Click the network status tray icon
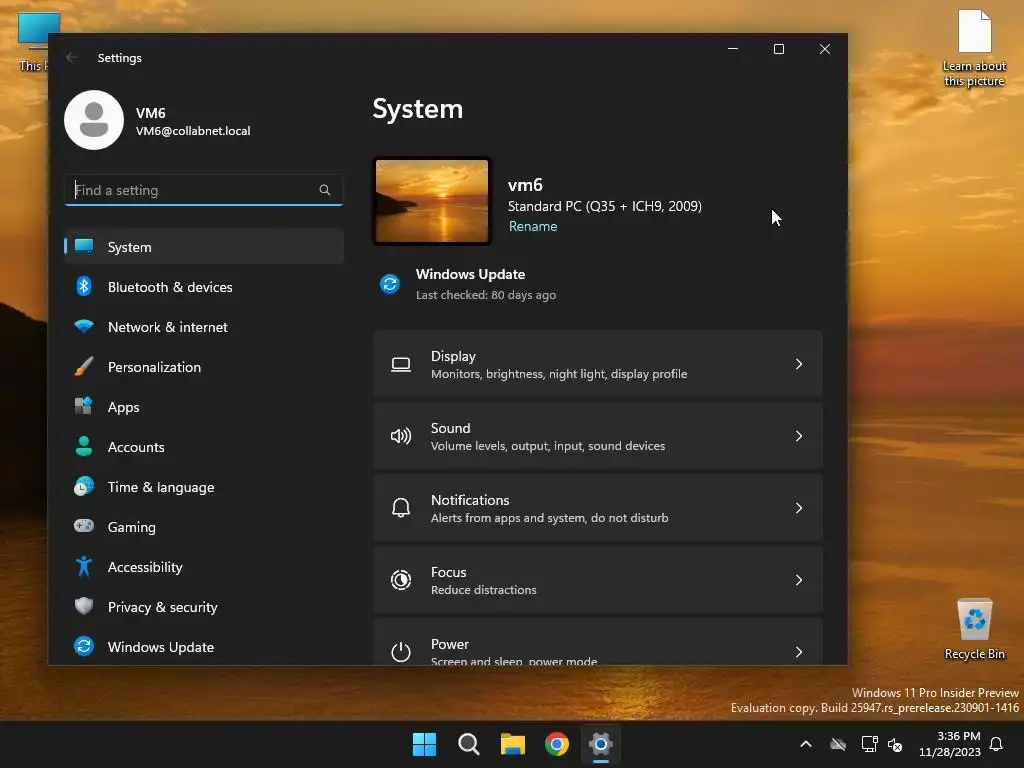Screen dimensions: 1024x768 pos(870,744)
